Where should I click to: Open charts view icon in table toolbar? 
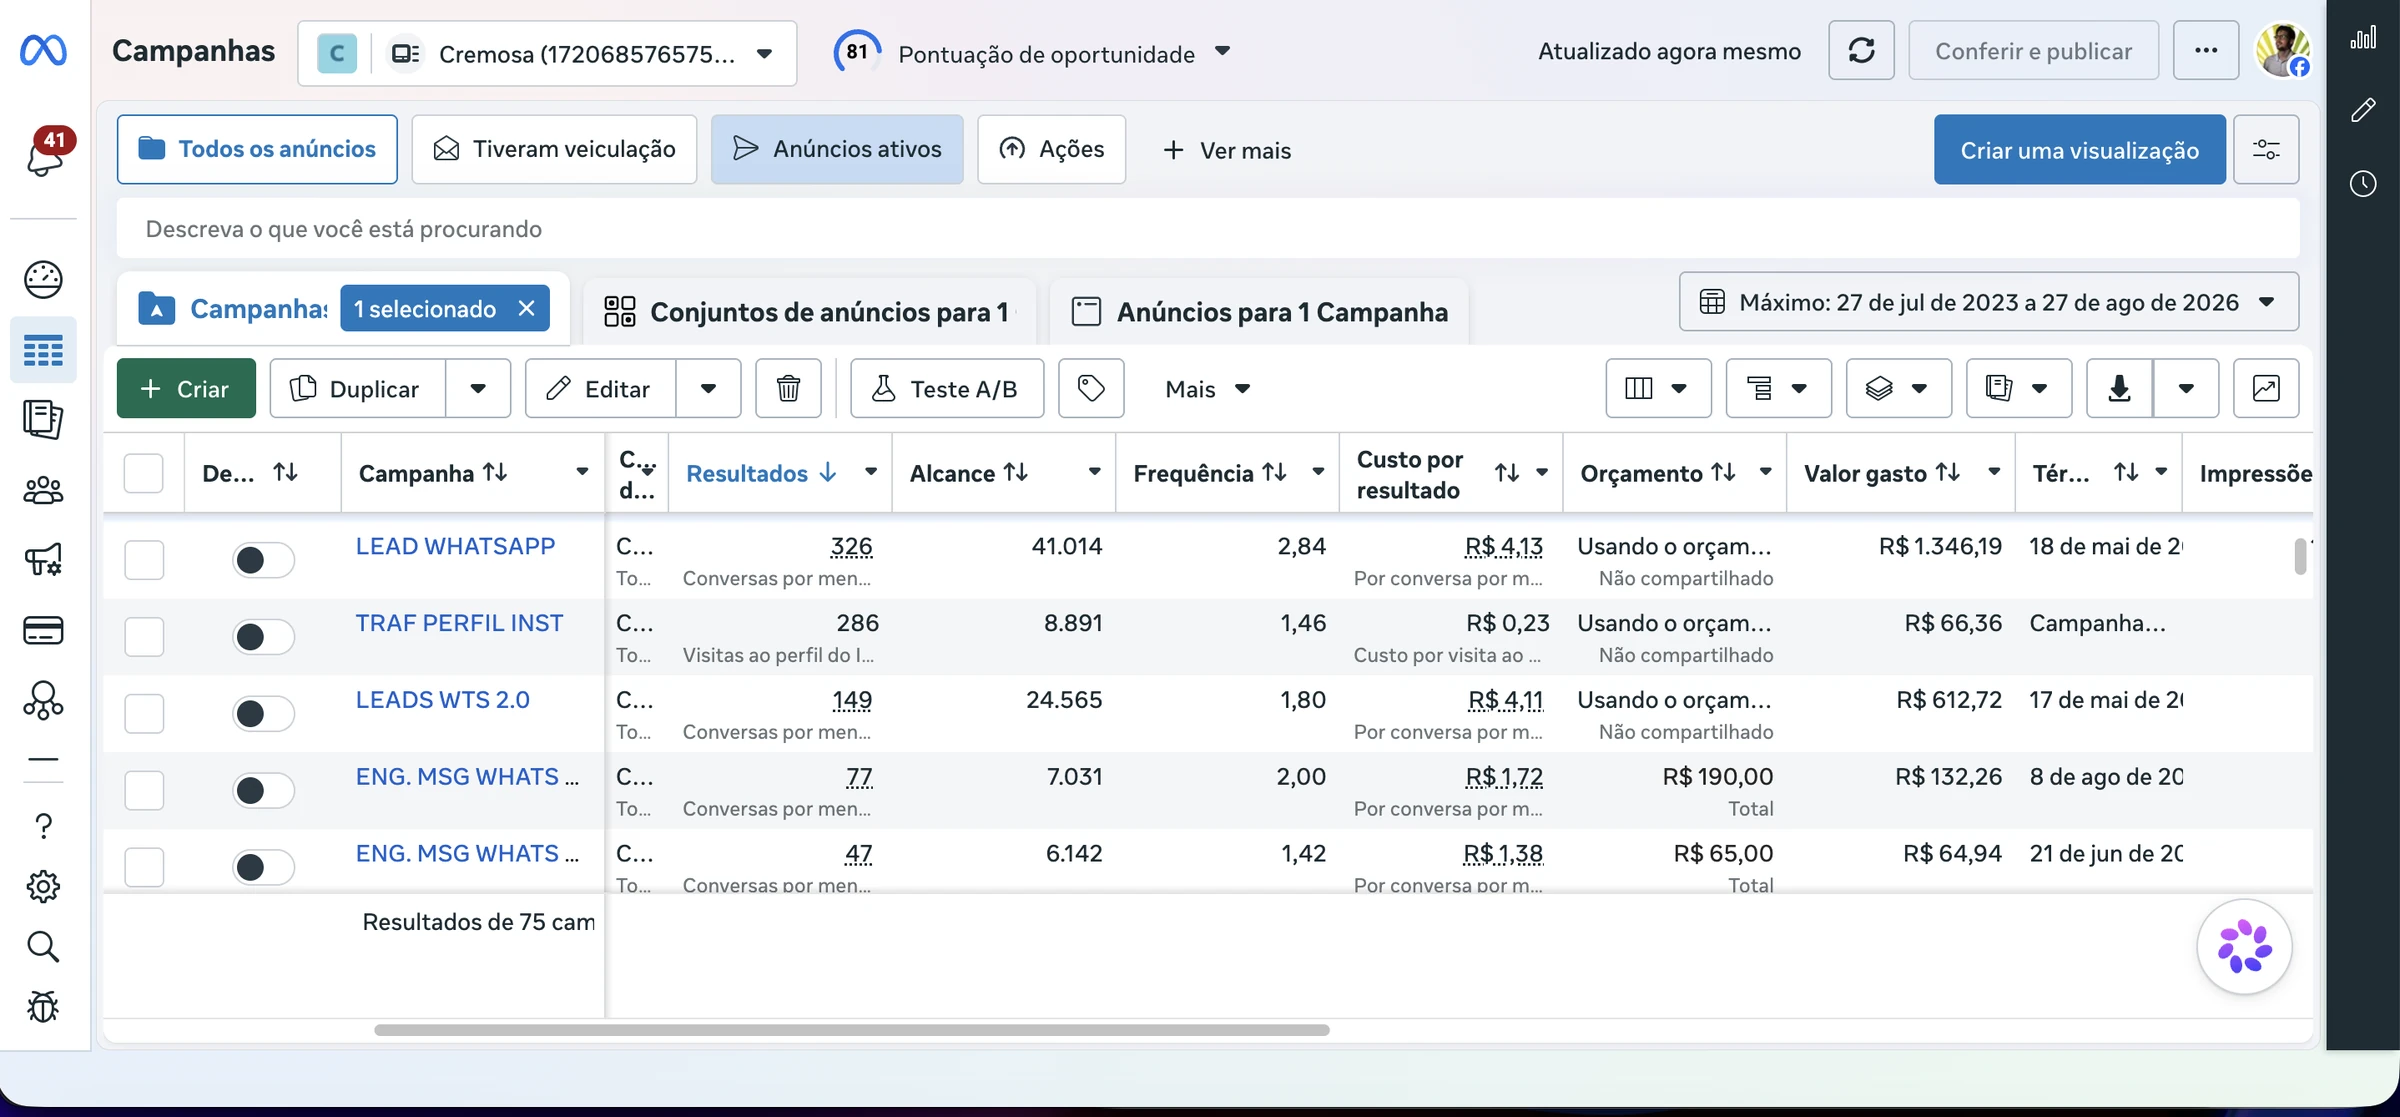tap(2266, 388)
